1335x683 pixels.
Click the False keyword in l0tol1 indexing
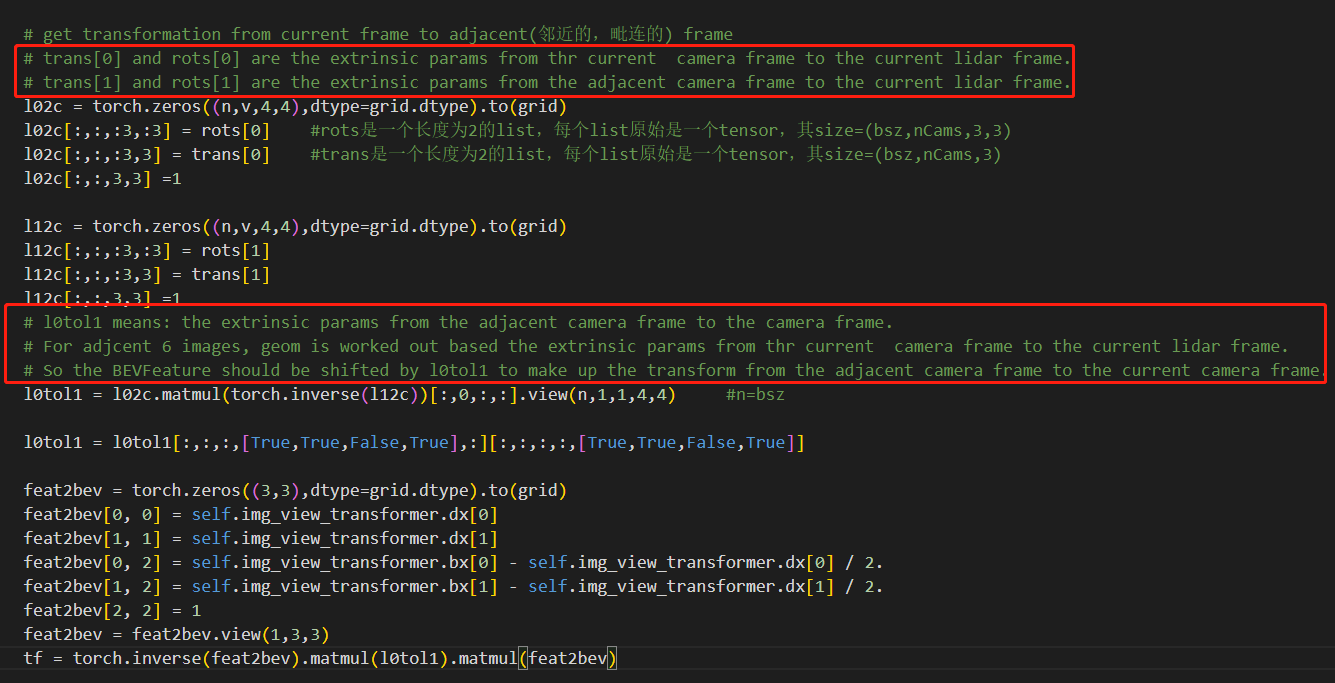pyautogui.click(x=375, y=442)
